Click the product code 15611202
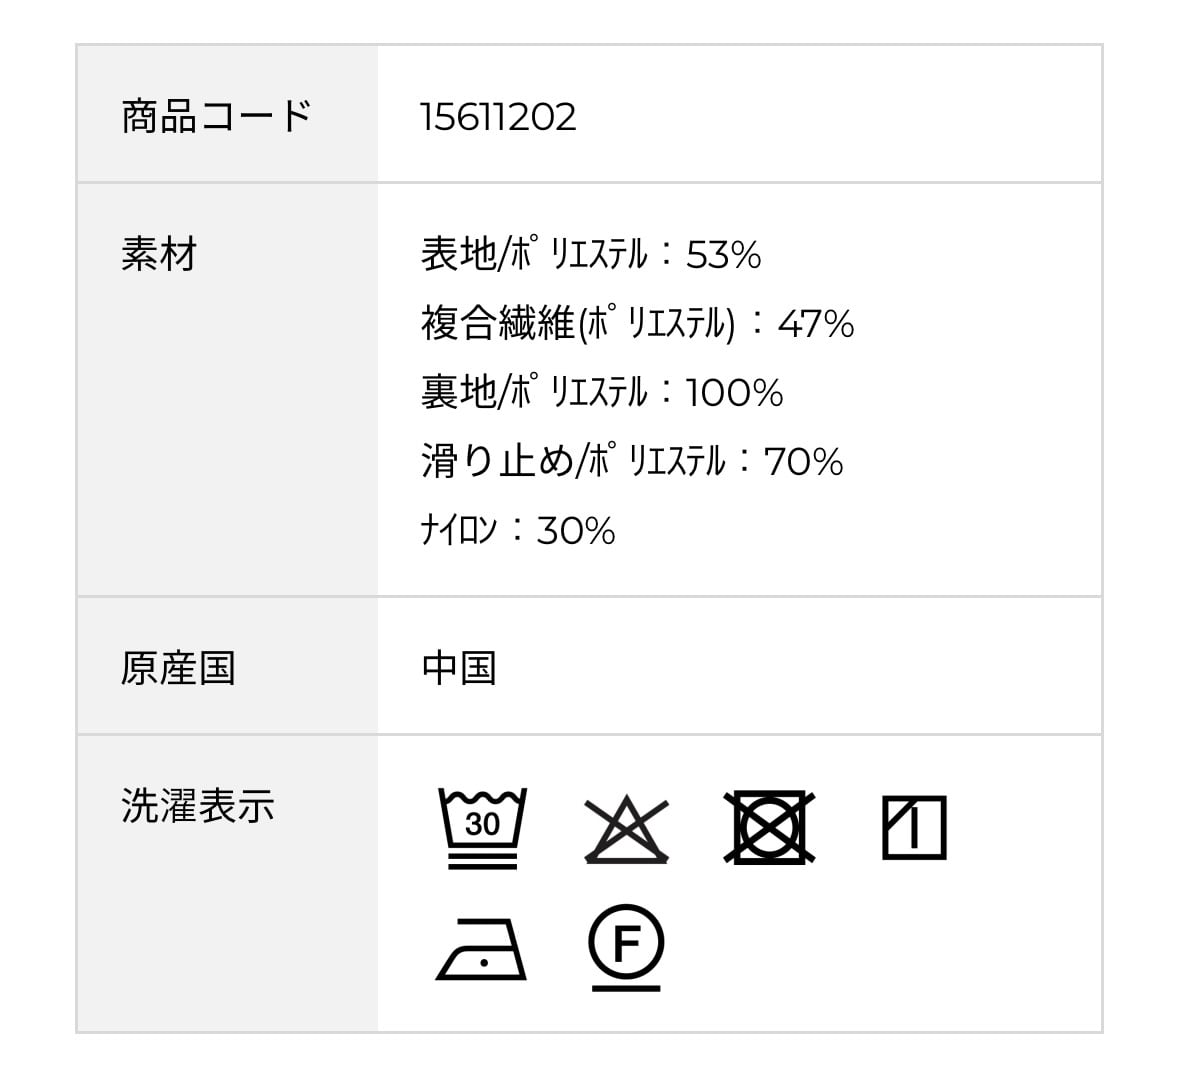This screenshot has width=1179, height=1080. point(499,117)
